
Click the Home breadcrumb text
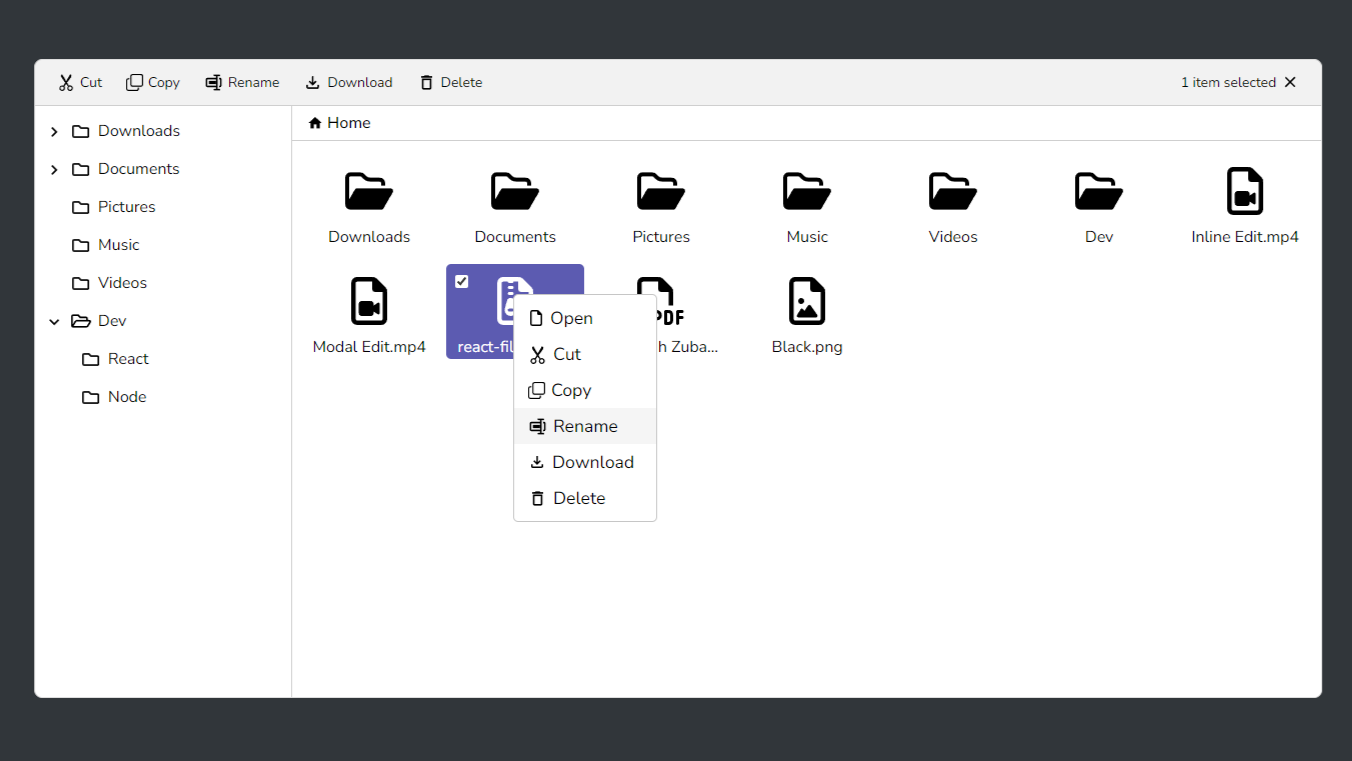pyautogui.click(x=349, y=123)
